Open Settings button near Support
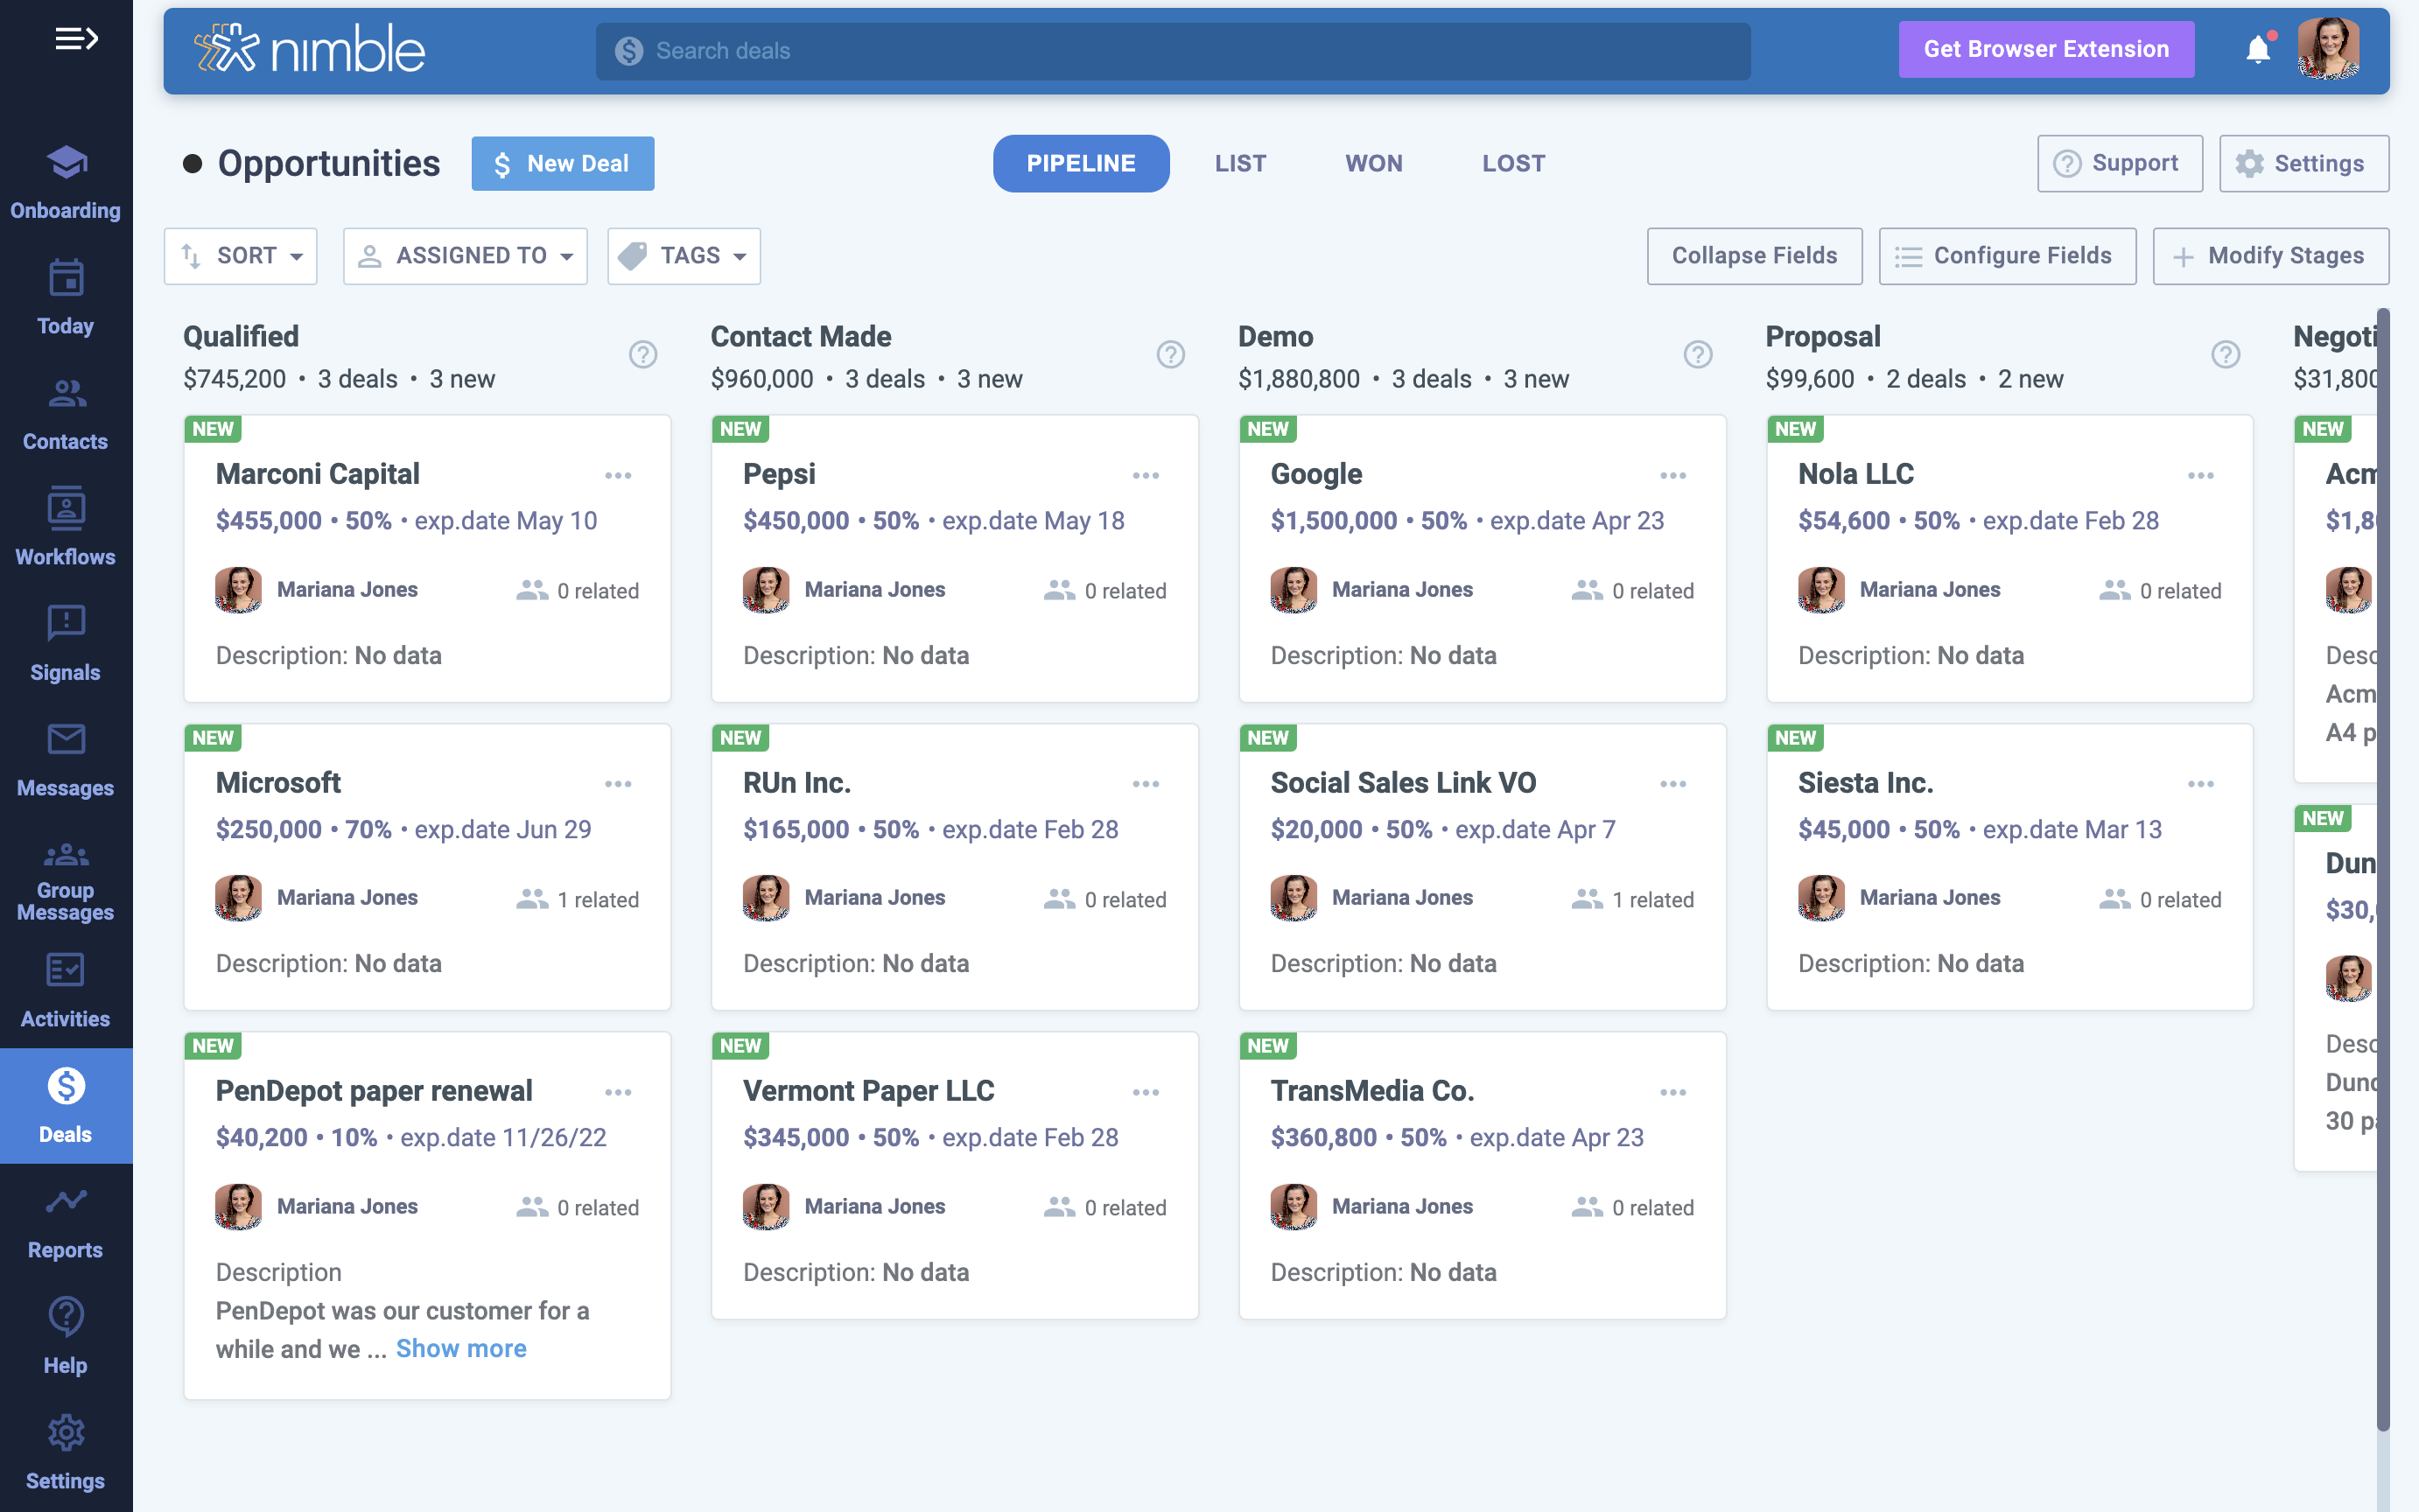This screenshot has width=2419, height=1512. click(x=2304, y=163)
